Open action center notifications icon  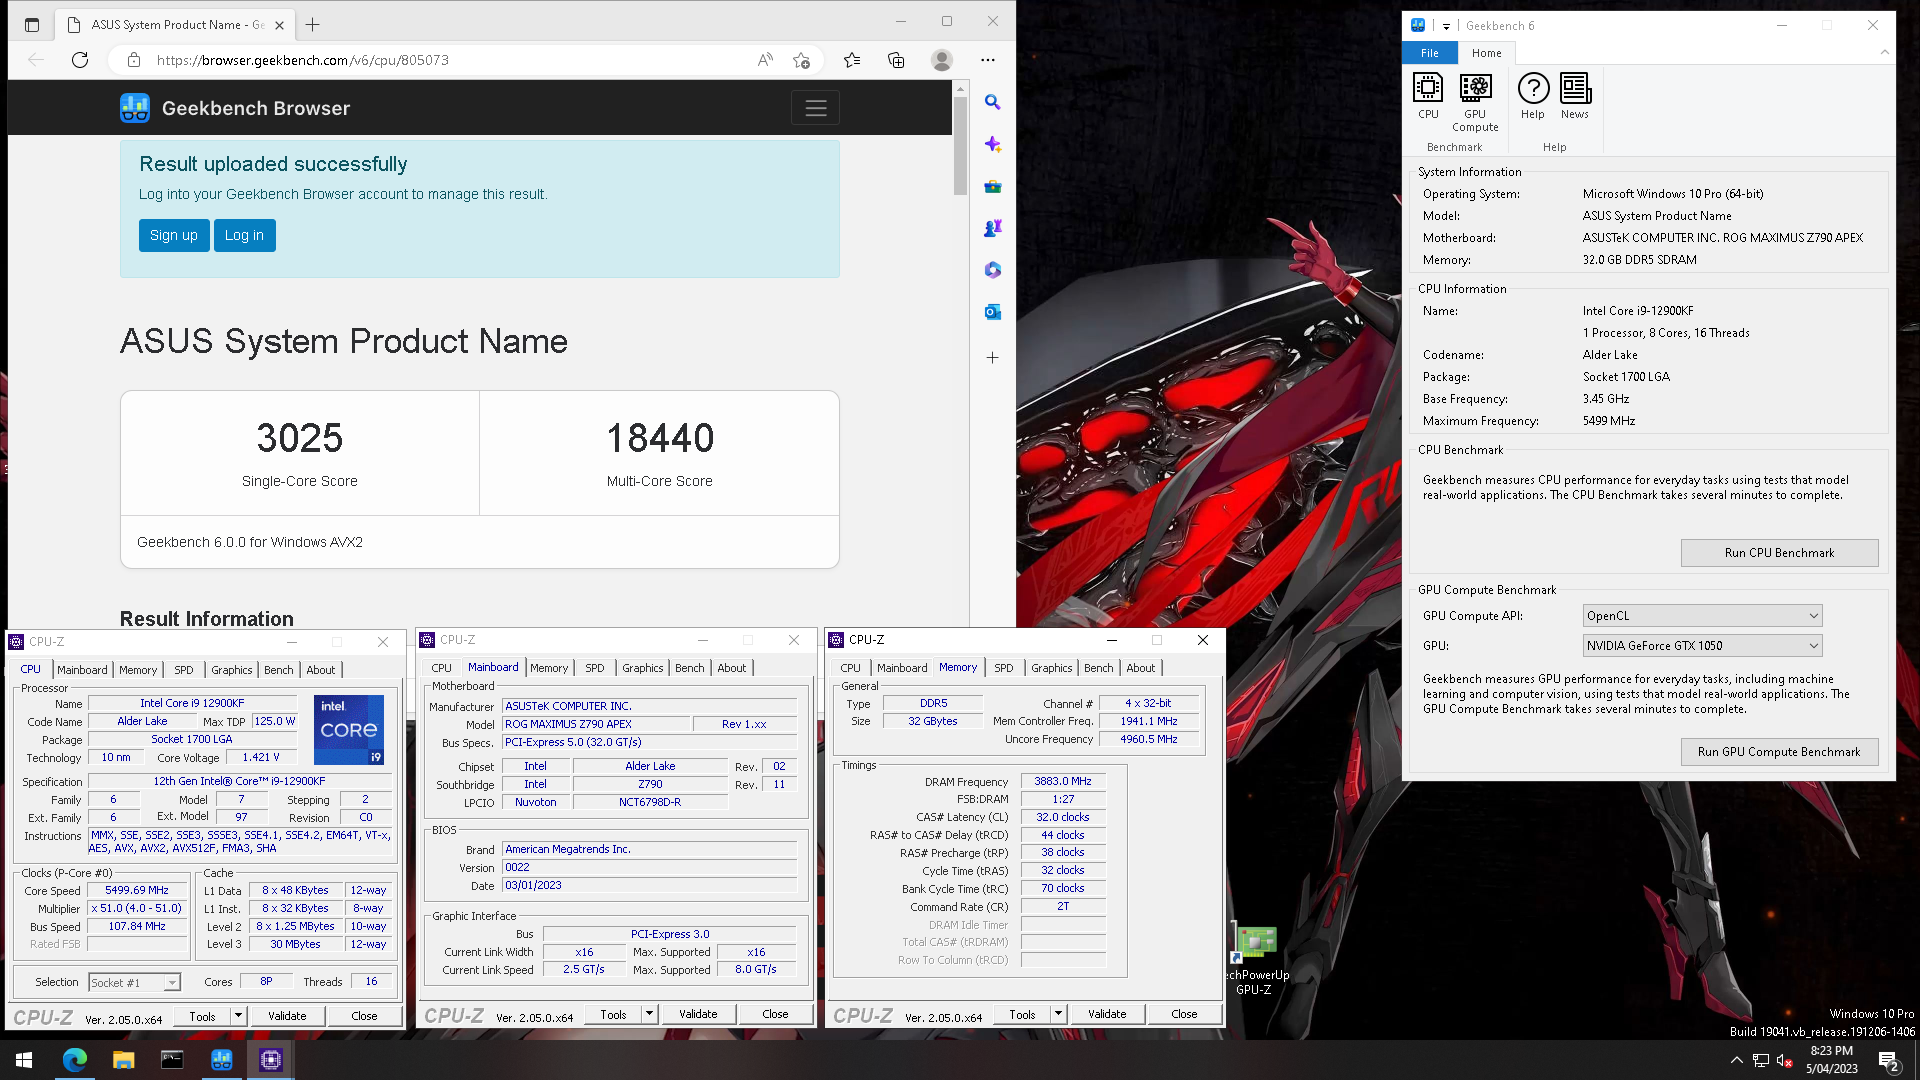(1888, 1060)
